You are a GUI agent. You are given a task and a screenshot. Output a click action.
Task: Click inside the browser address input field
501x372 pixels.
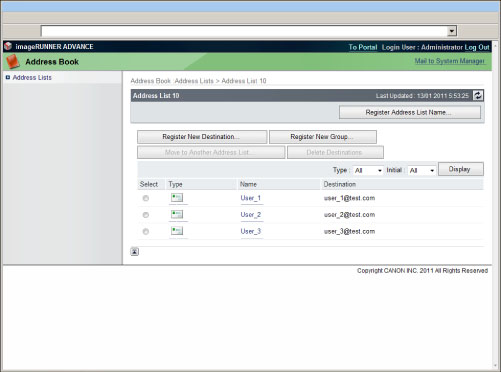[244, 31]
